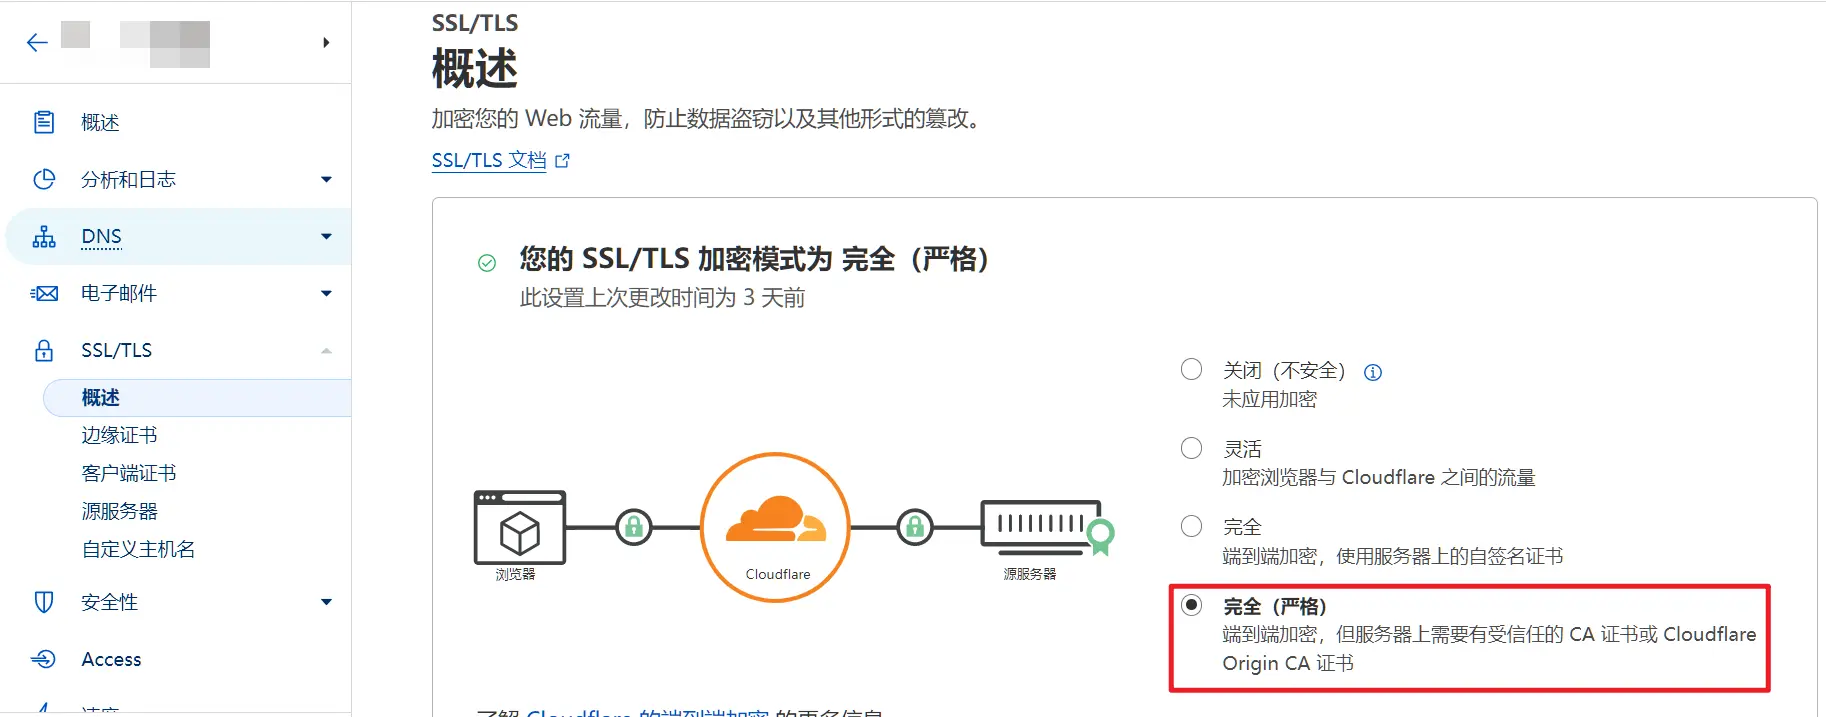The width and height of the screenshot is (1826, 717).
Task: Select the 关闭 (不安全) radio option
Action: coord(1191,370)
